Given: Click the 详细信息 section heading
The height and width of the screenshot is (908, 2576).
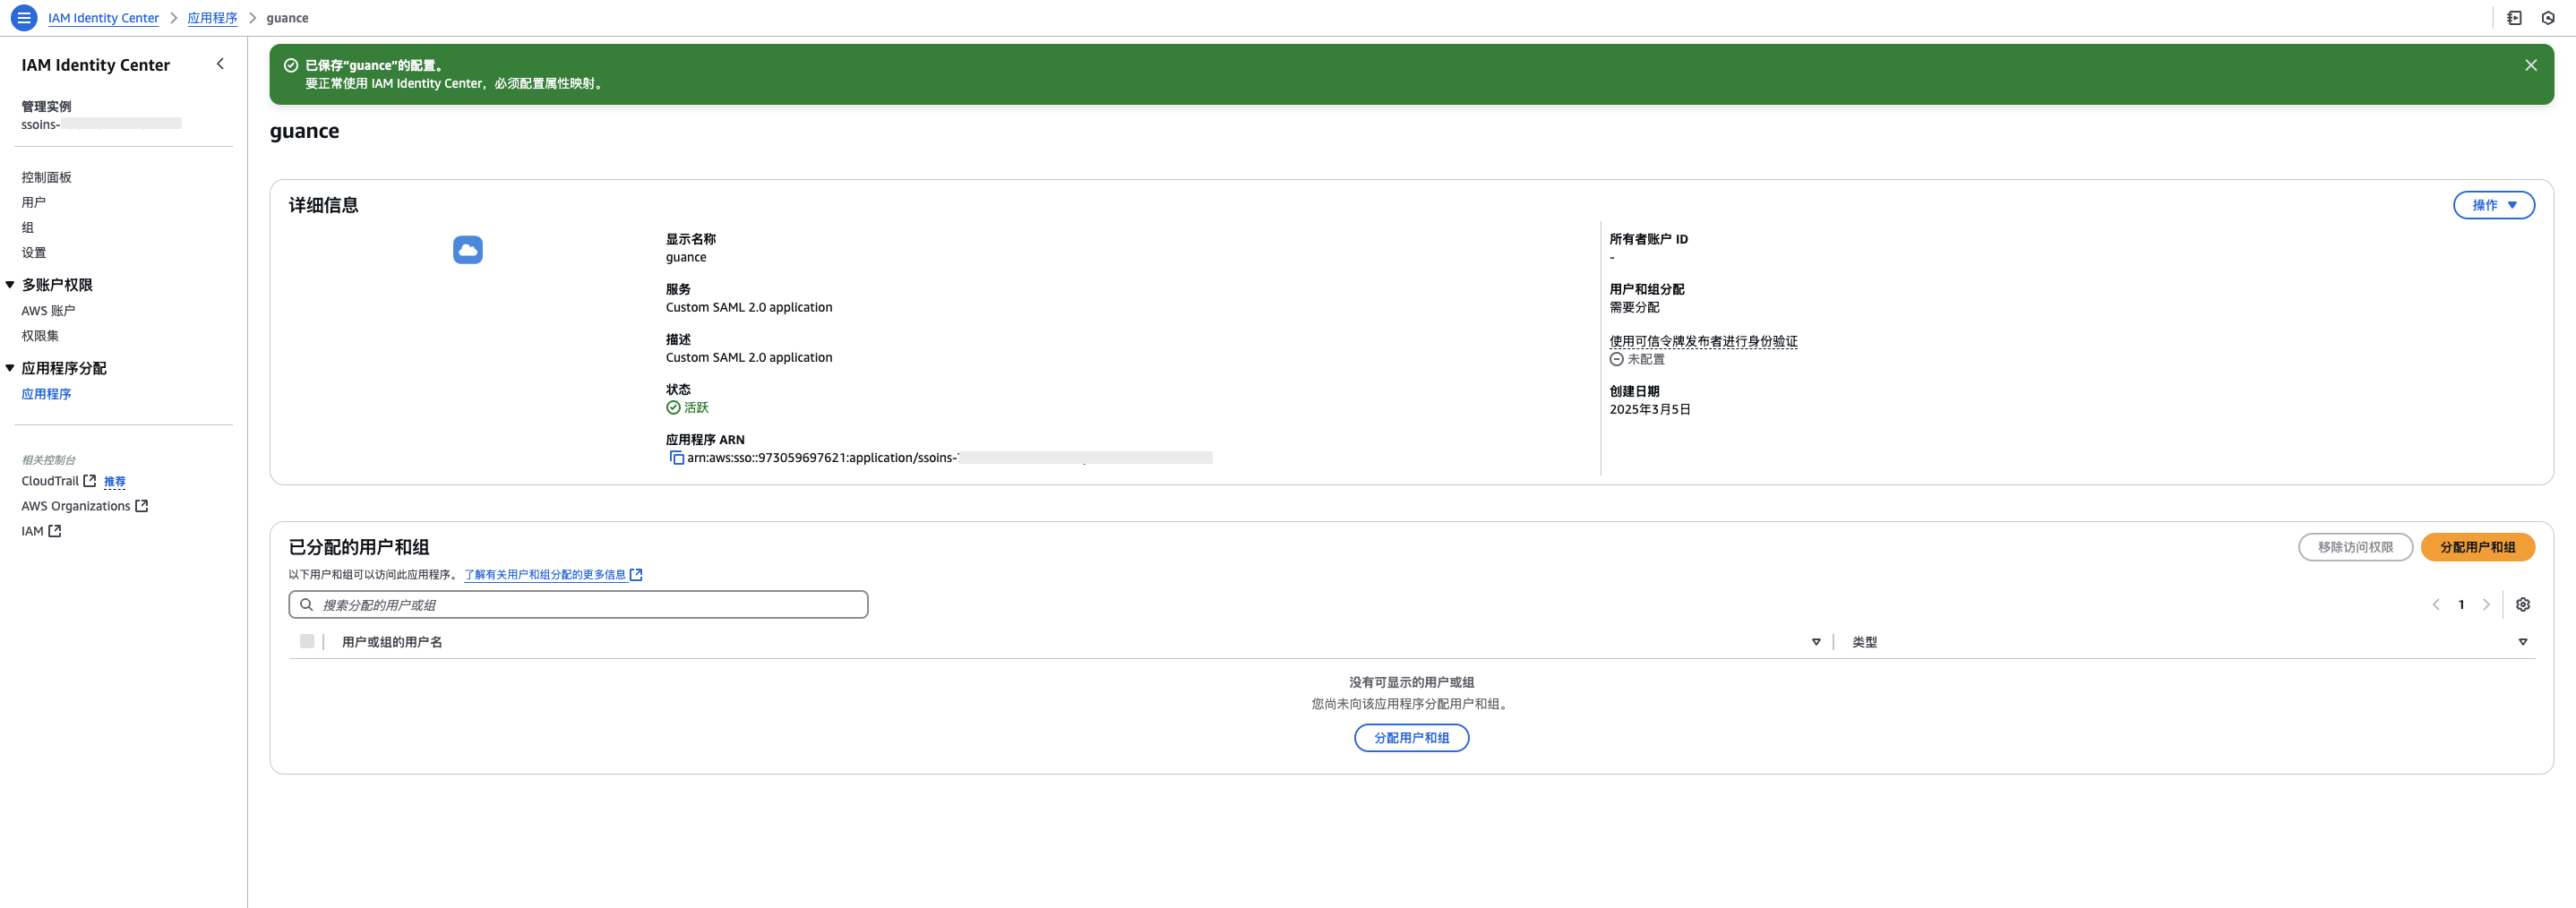Looking at the screenshot, I should (x=323, y=205).
